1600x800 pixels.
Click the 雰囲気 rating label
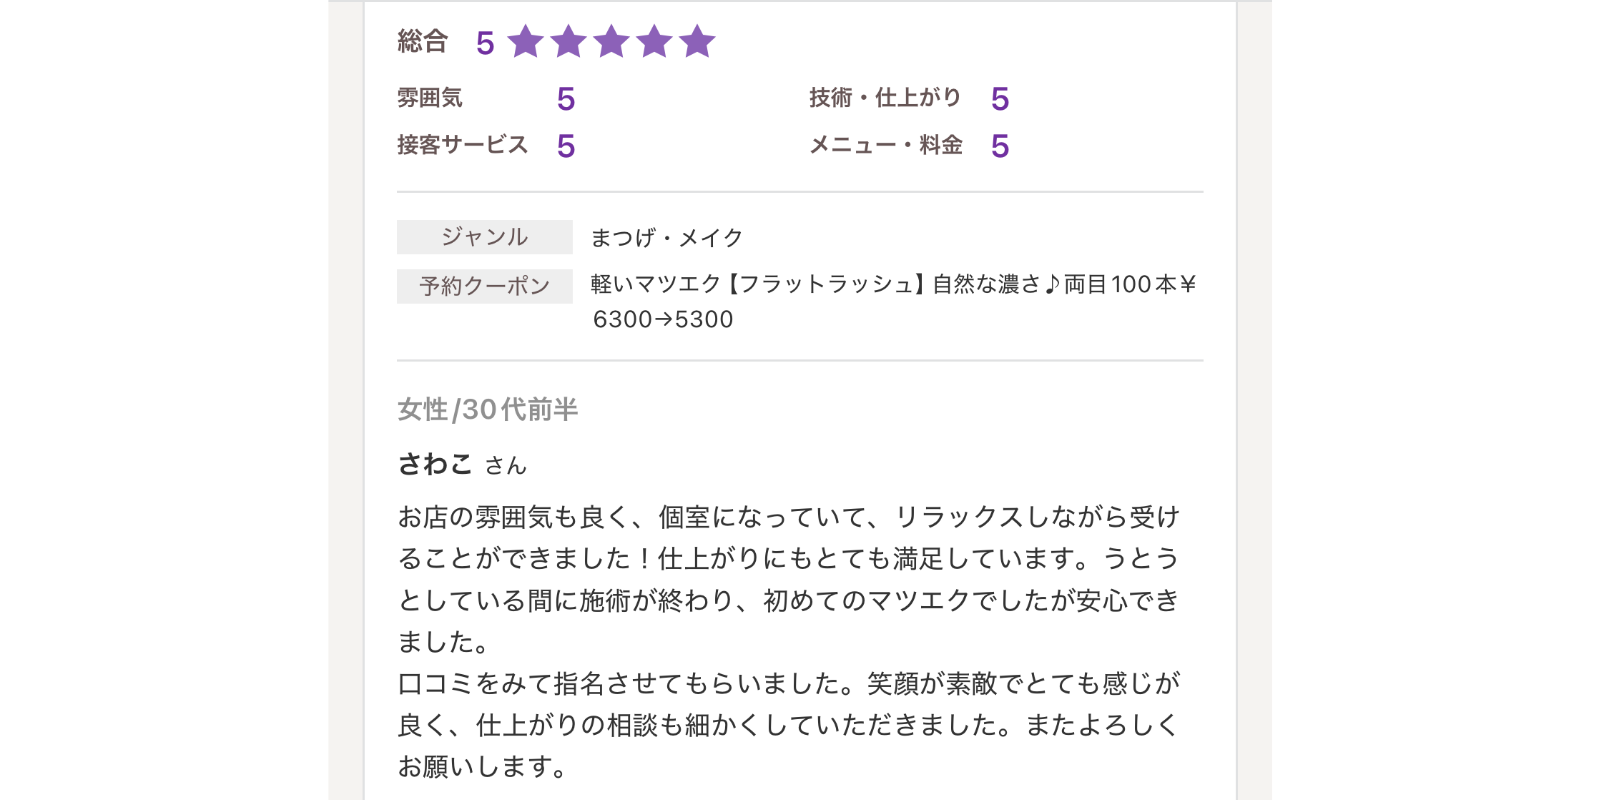(430, 98)
